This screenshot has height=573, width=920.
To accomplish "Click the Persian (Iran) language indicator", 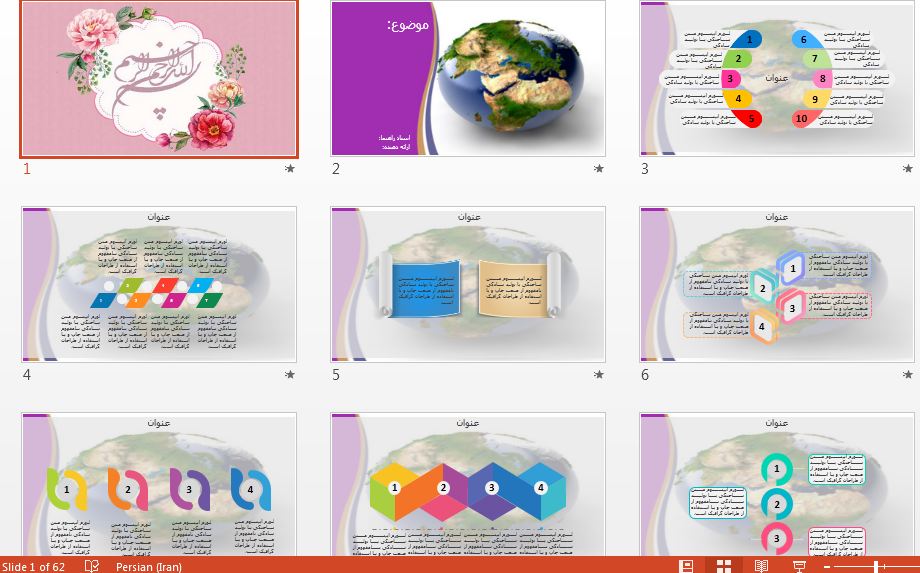I will pyautogui.click(x=148, y=566).
